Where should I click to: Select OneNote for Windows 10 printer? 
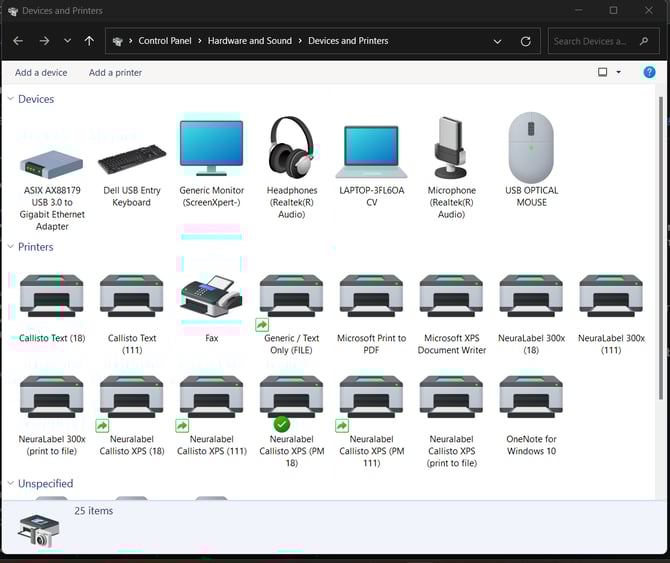[531, 398]
